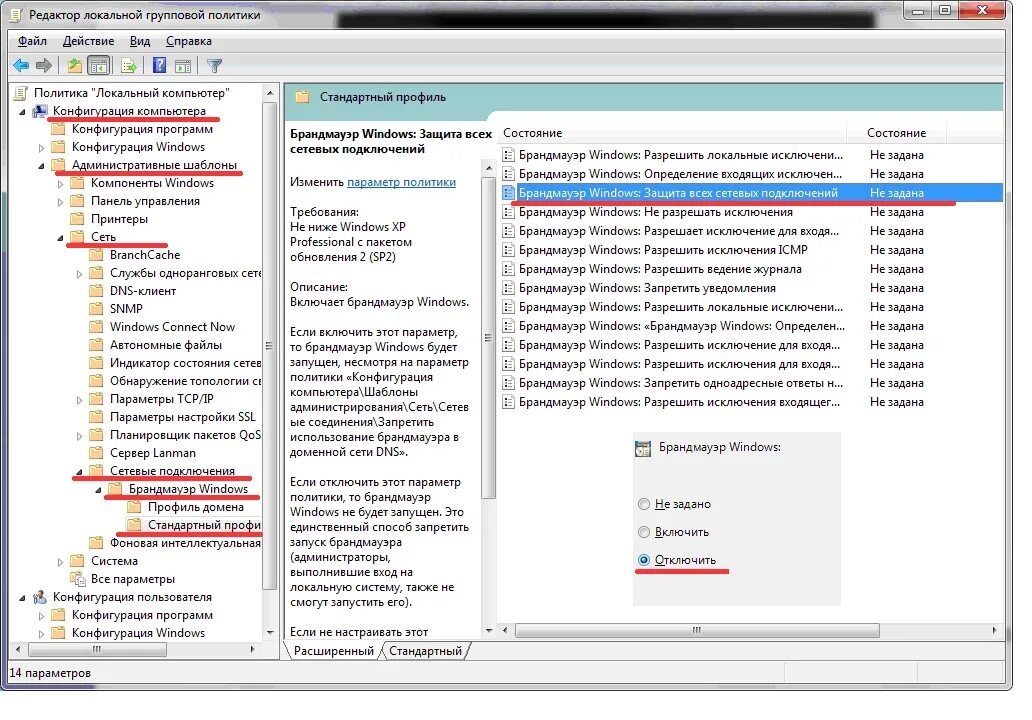
Task: Click the Filter funnel toolbar icon
Action: 215,65
